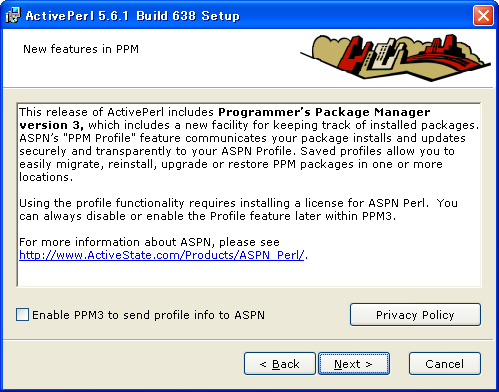Click bold 'Programmer's Package Manager' text

(x=324, y=112)
